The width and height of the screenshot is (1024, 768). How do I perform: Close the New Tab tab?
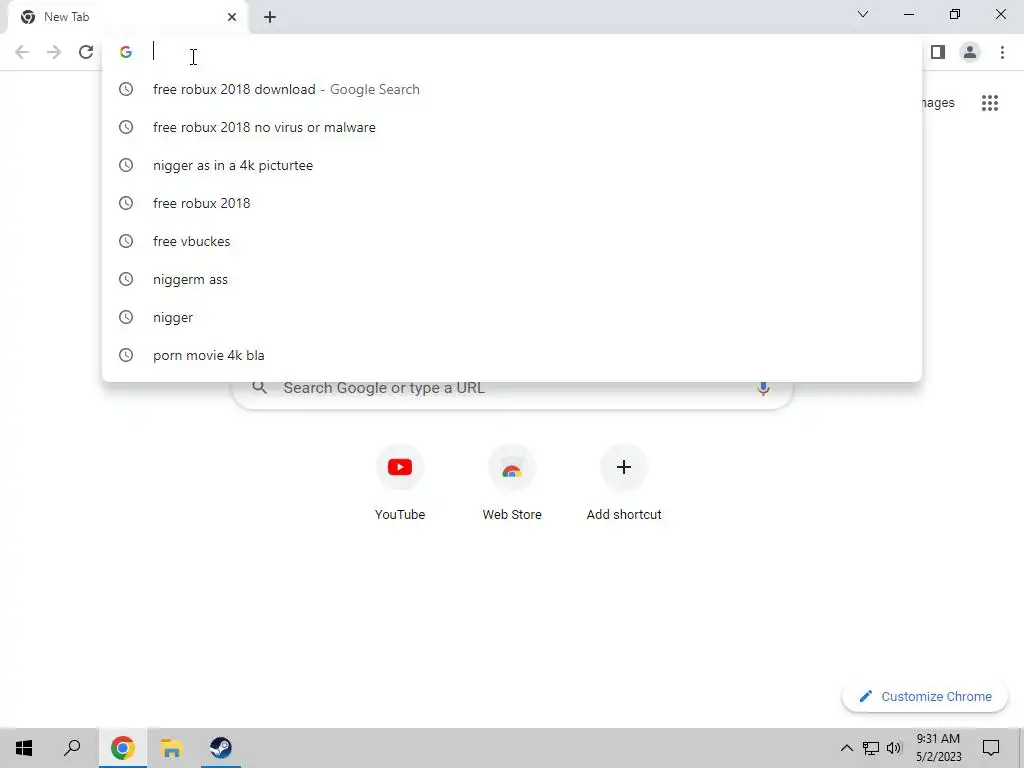click(232, 17)
